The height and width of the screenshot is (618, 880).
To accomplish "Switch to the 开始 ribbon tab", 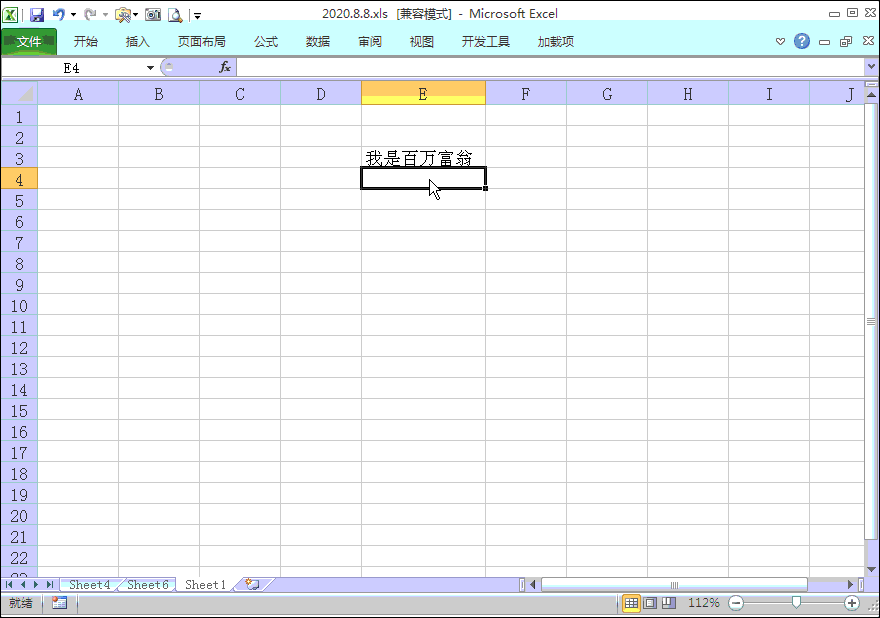I will (85, 41).
